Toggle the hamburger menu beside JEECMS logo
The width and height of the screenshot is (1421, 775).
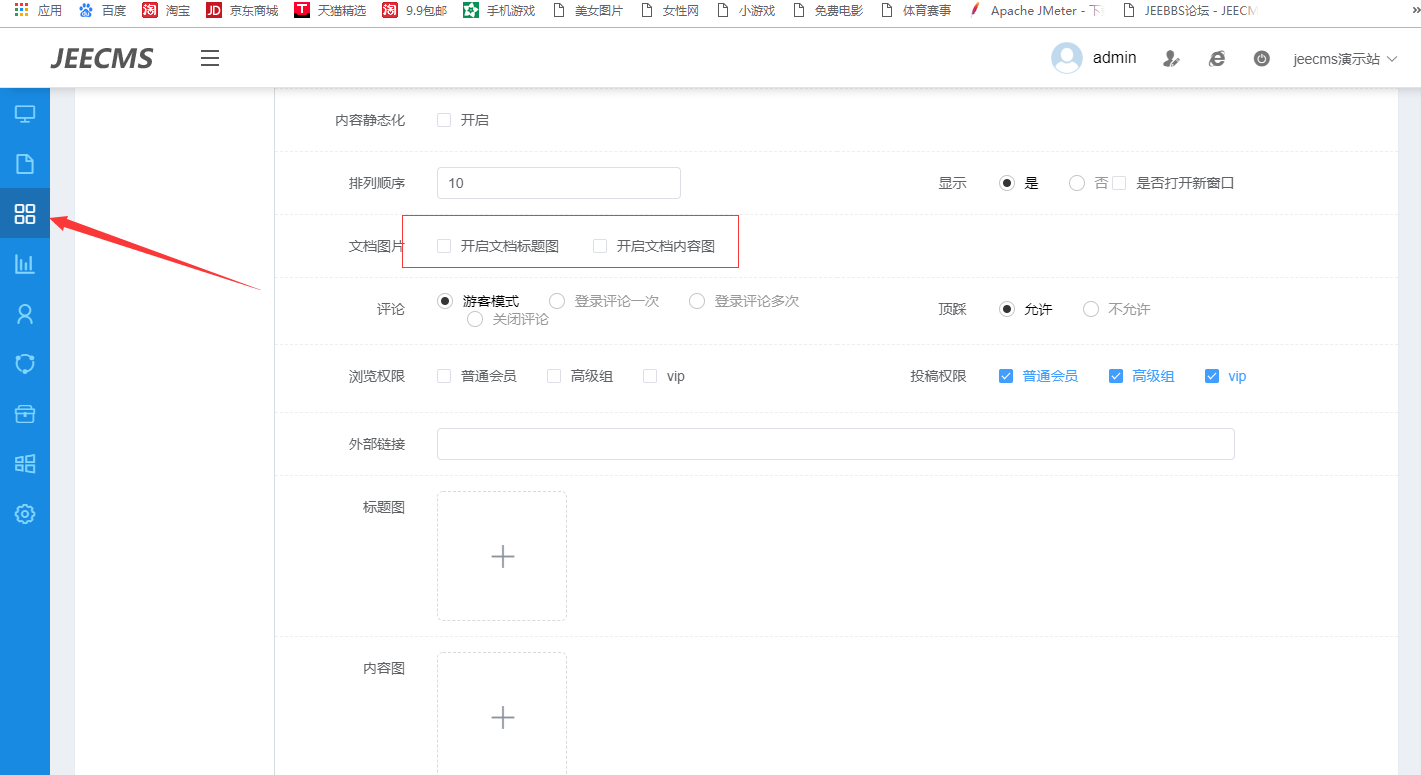(210, 58)
